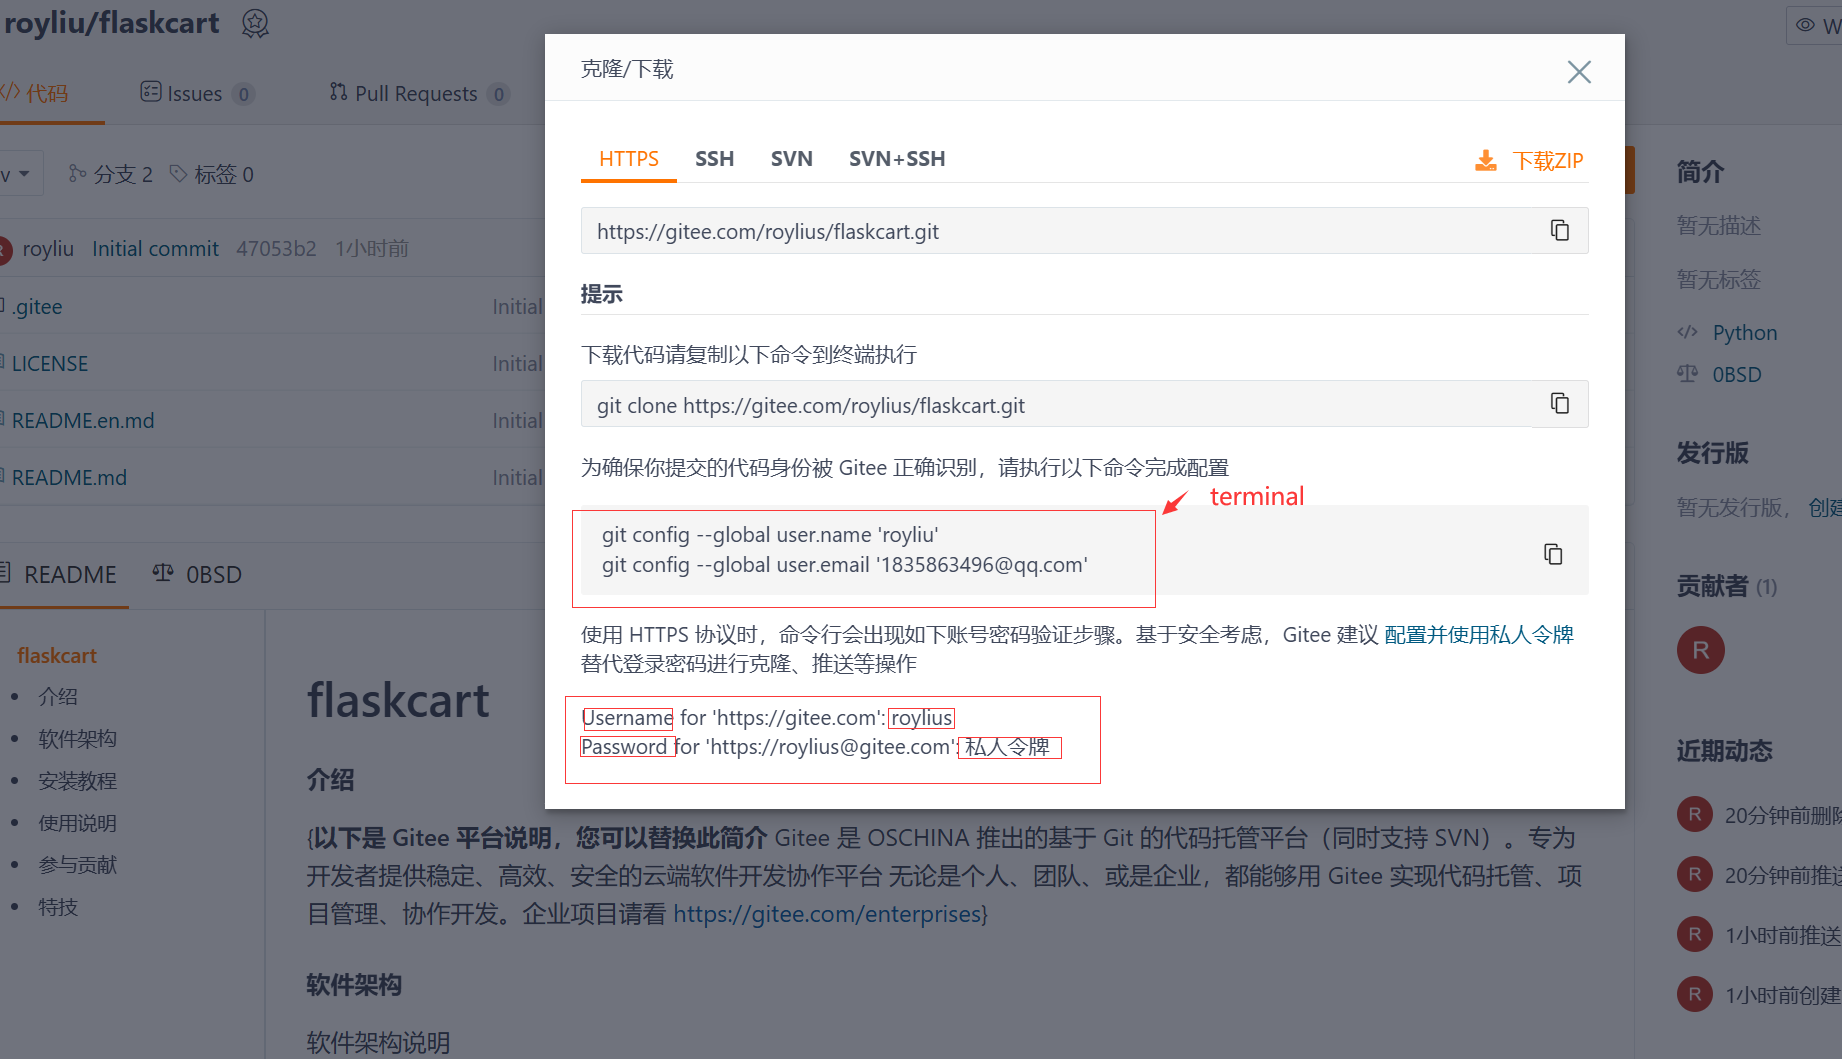Jump to flaskcart in README outline
1842x1059 pixels.
pyautogui.click(x=57, y=656)
